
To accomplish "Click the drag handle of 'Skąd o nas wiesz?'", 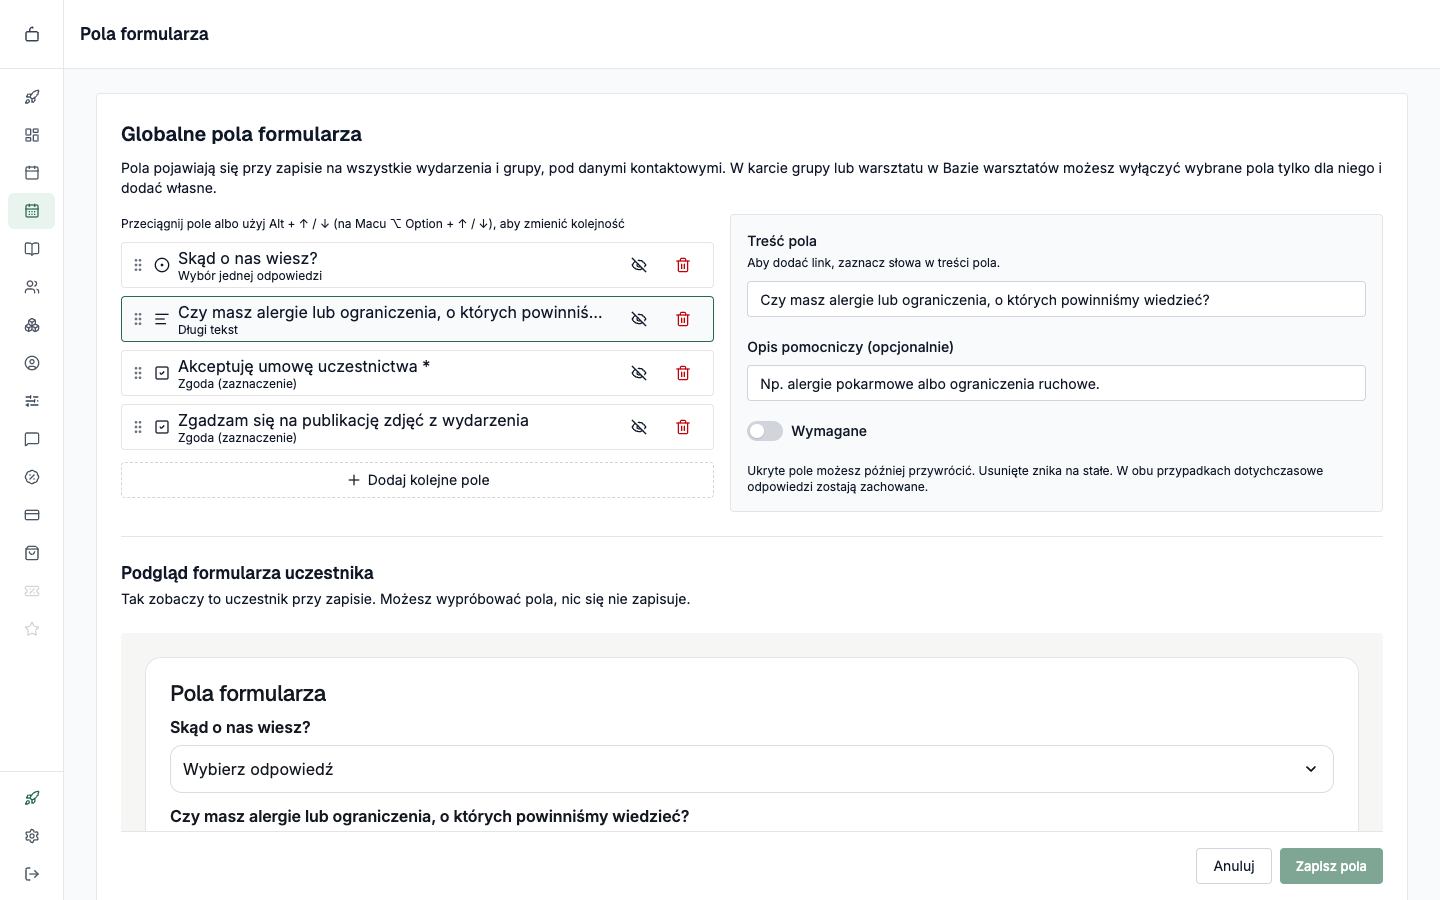I will (x=138, y=265).
